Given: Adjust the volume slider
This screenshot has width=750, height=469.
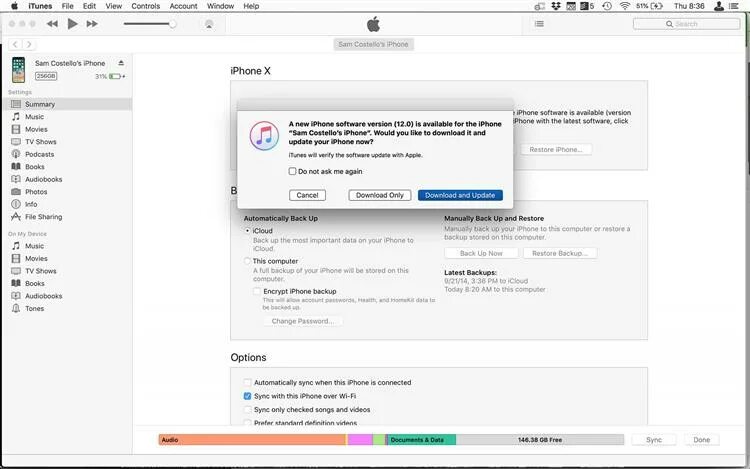Looking at the screenshot, I should [150, 24].
